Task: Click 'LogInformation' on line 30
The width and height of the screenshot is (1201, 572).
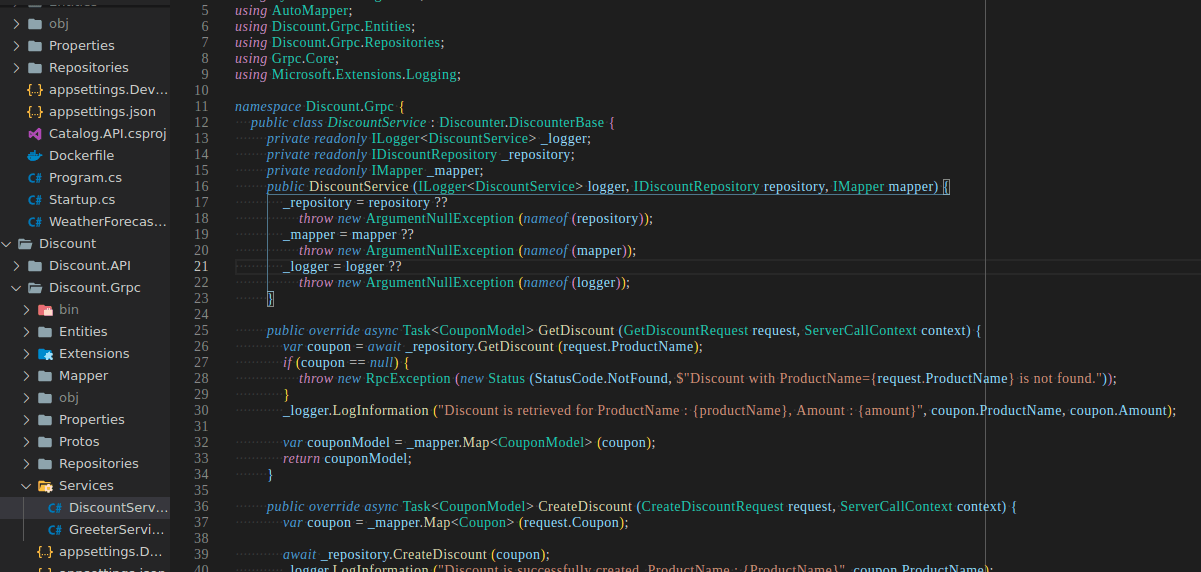Action: (381, 410)
